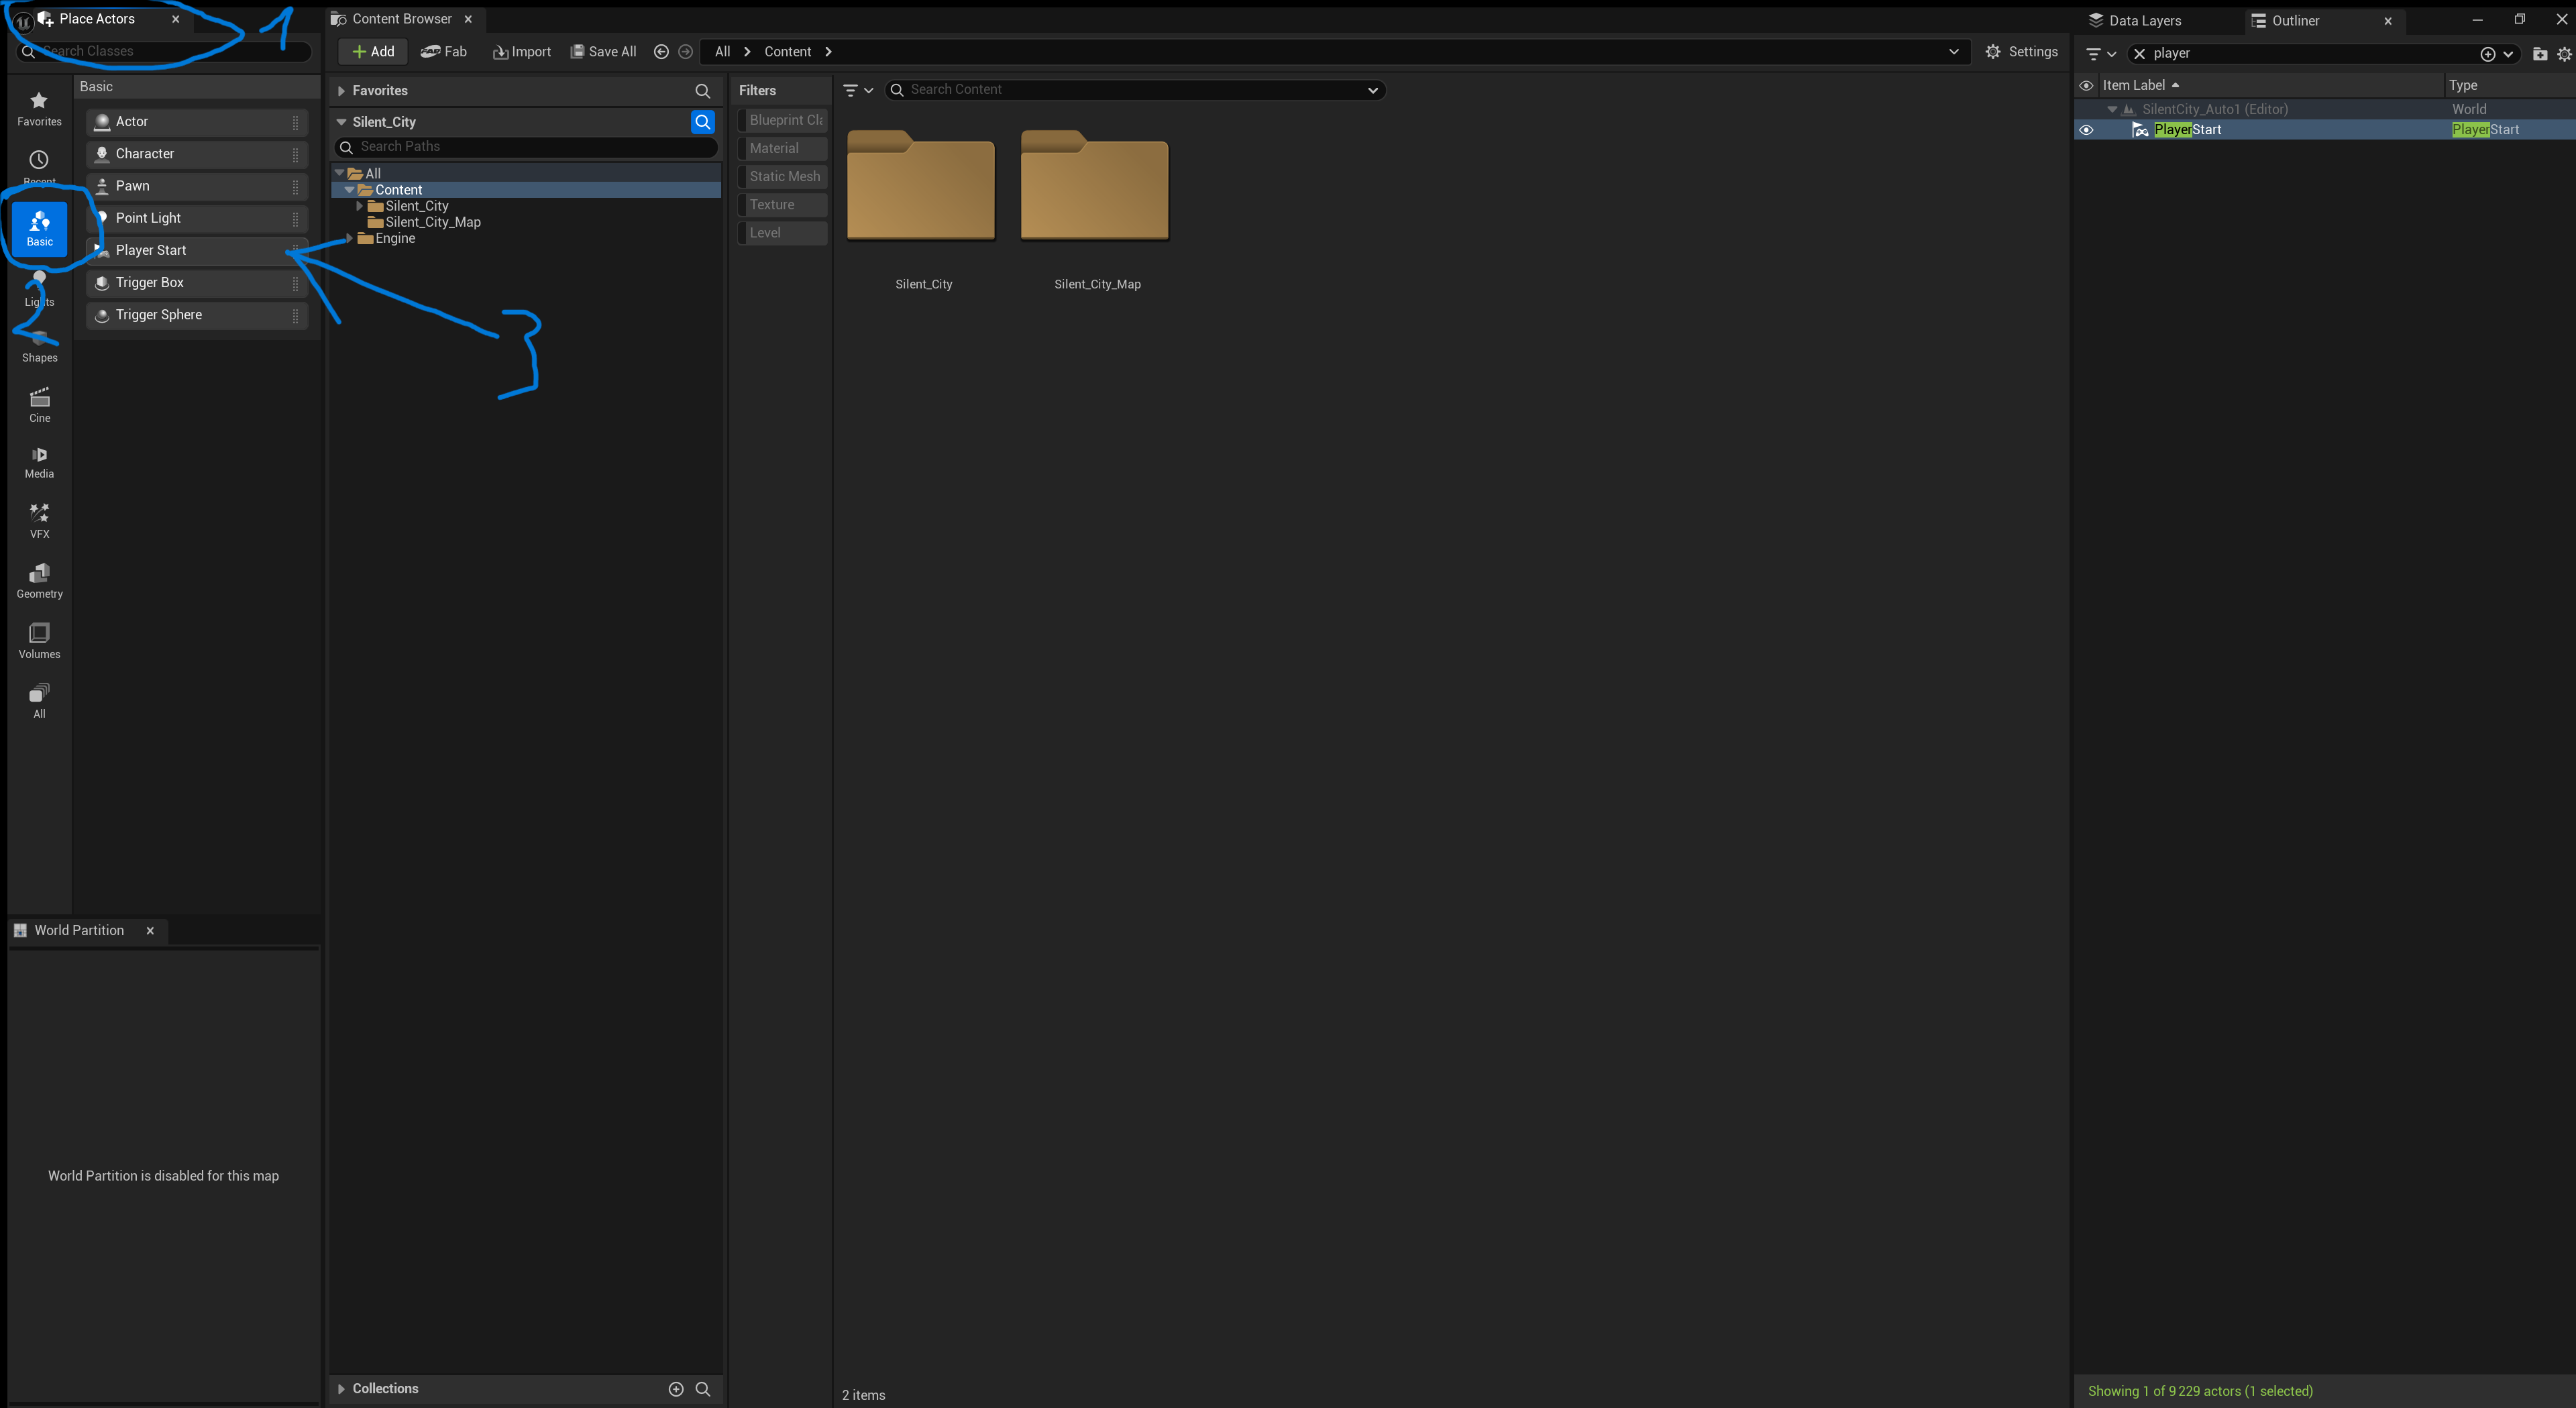
Task: Switch to the Data Layers tab
Action: (x=2144, y=20)
